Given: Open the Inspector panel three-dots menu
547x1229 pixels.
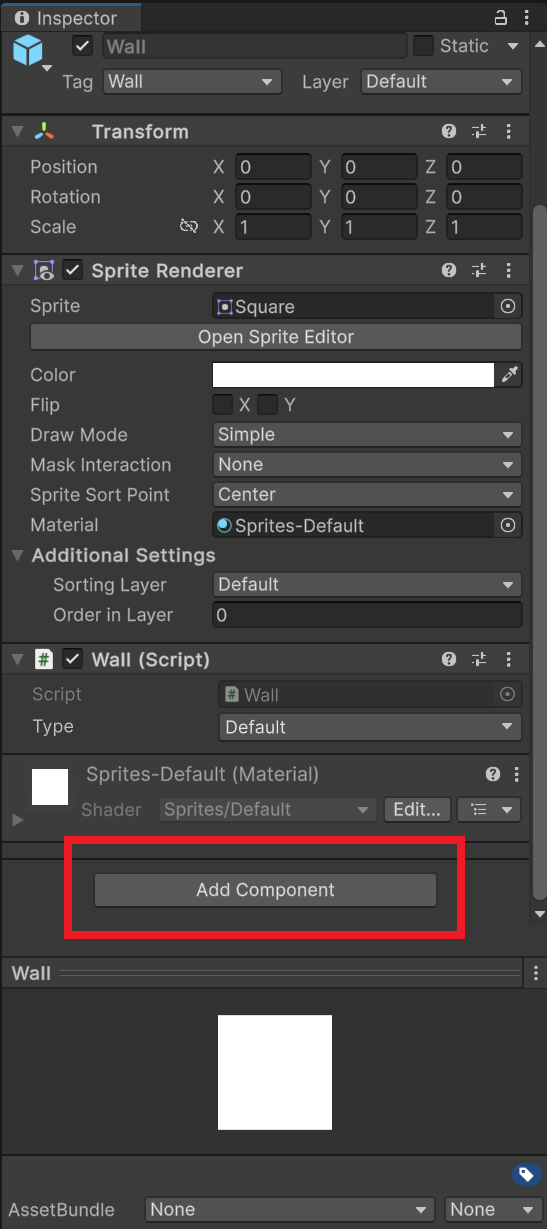Looking at the screenshot, I should (527, 17).
